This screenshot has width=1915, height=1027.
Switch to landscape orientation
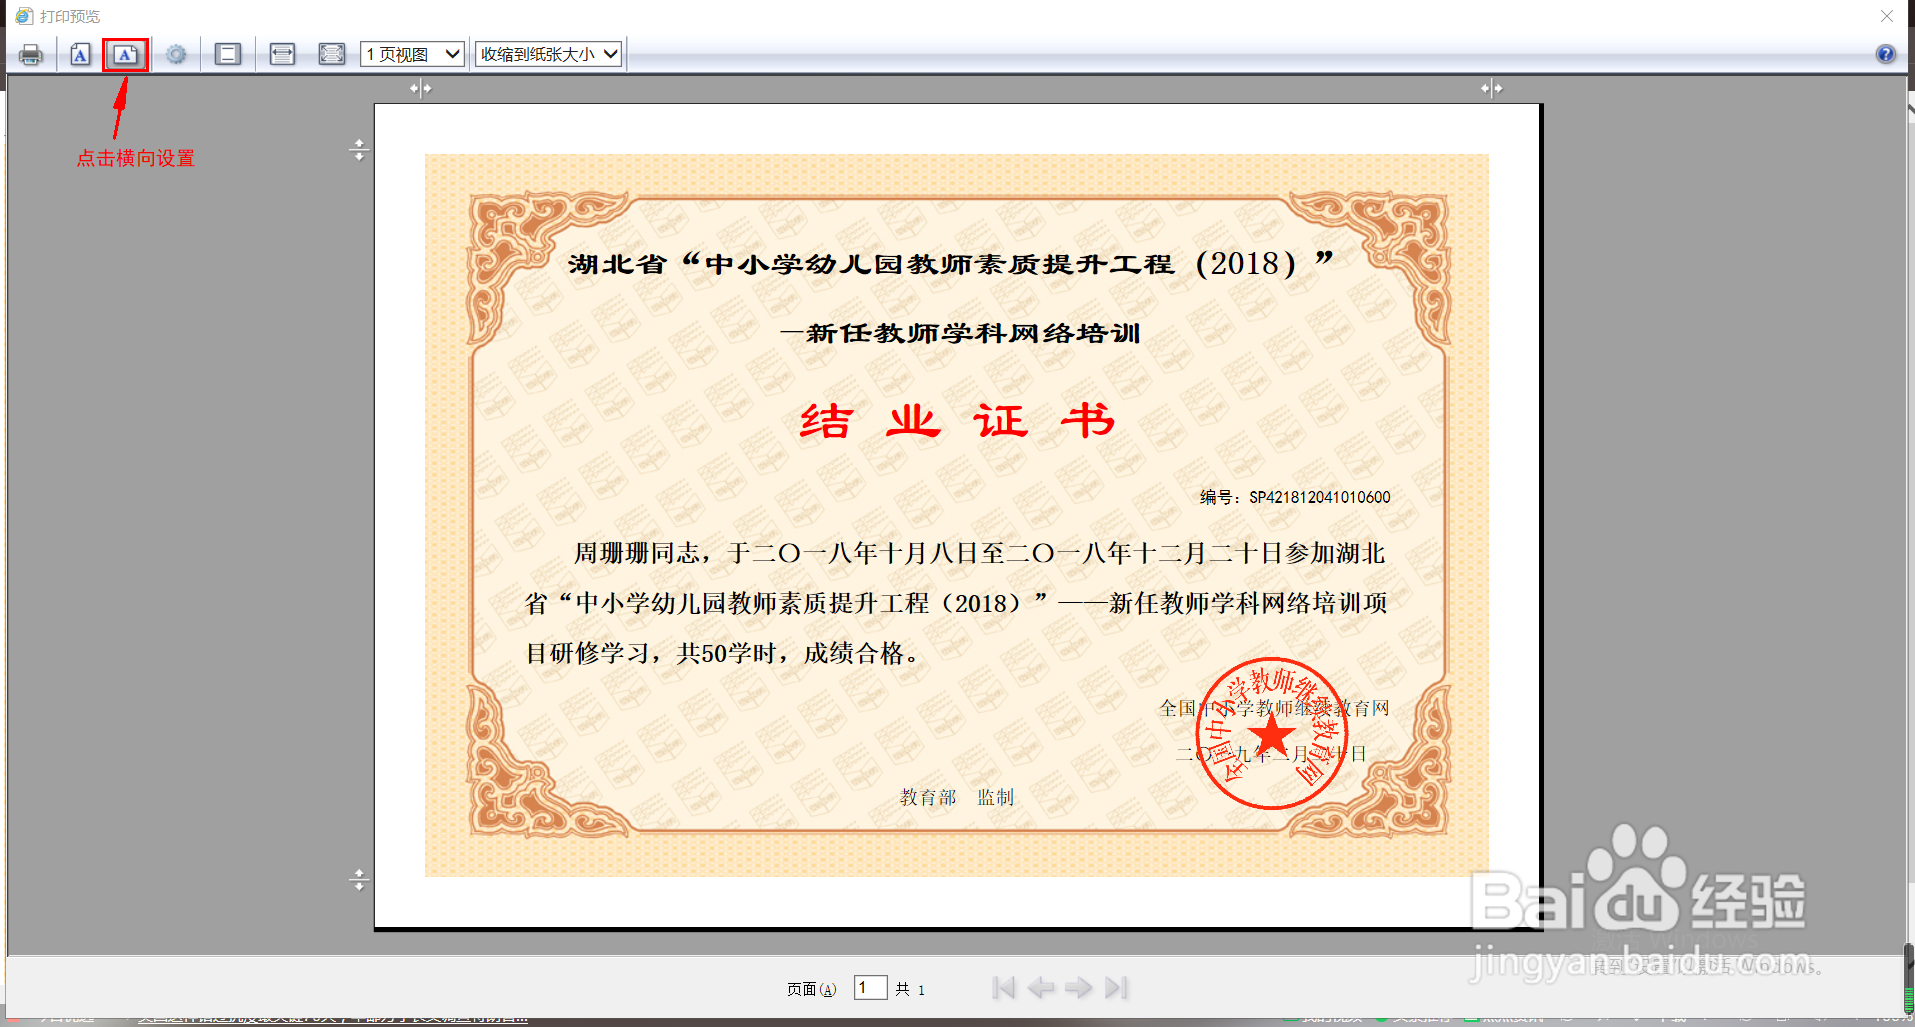pos(125,54)
